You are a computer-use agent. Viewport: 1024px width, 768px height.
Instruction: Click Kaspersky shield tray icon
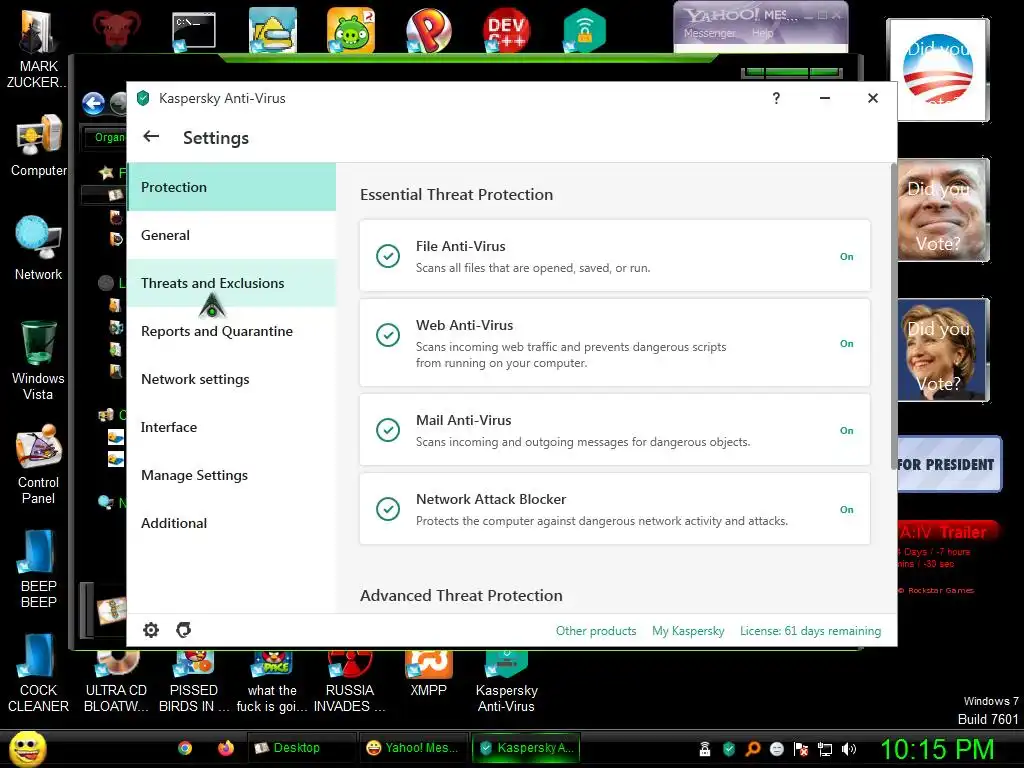pos(729,749)
